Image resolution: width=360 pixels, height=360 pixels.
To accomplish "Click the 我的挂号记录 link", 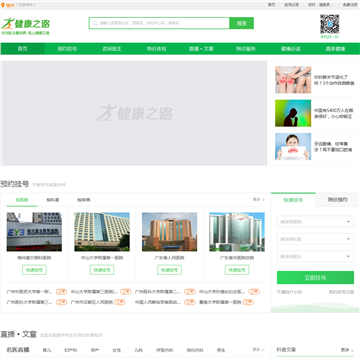I will pos(341,292).
